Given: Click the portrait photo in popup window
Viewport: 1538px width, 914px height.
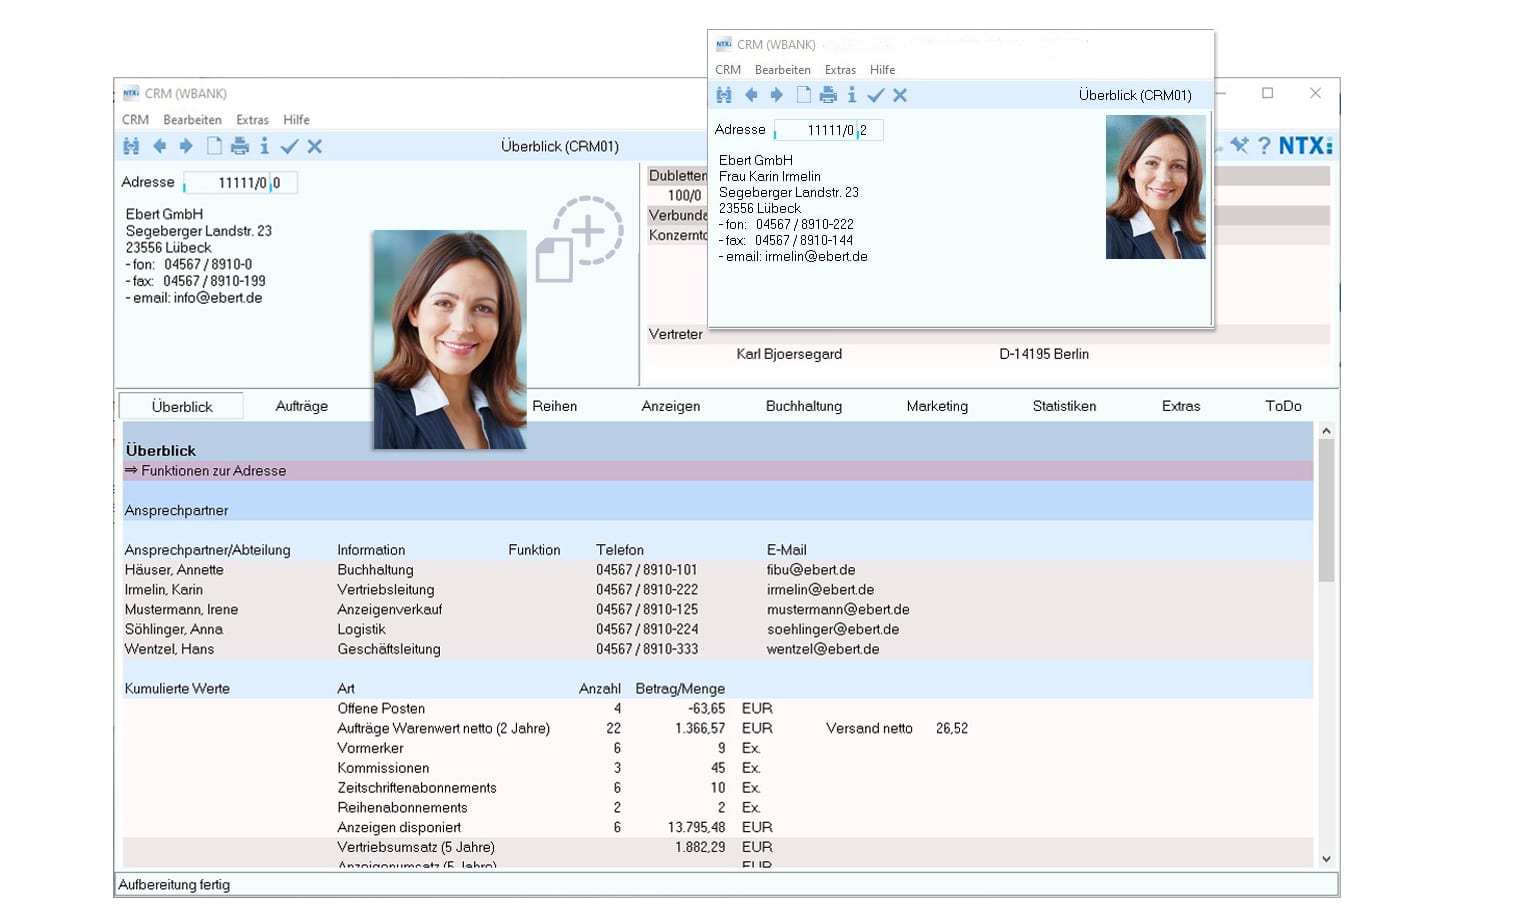Looking at the screenshot, I should (x=1156, y=187).
